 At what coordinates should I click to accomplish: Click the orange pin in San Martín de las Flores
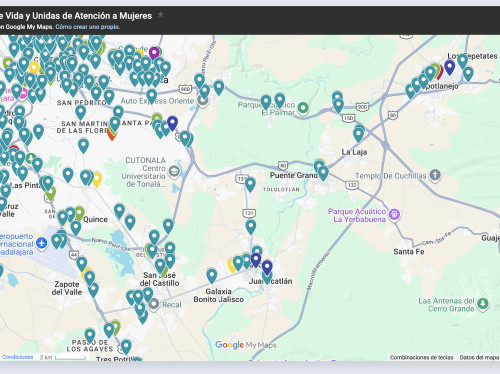click(112, 135)
